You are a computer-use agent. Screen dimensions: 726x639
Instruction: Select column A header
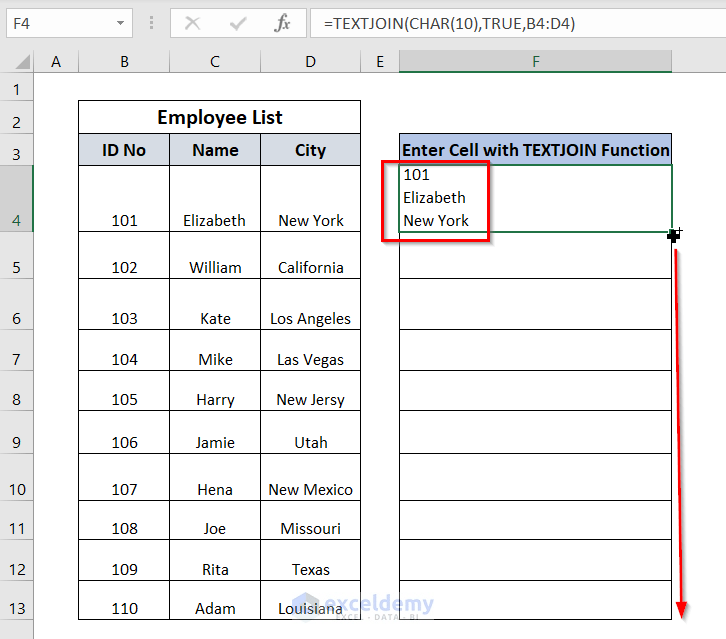(x=56, y=62)
